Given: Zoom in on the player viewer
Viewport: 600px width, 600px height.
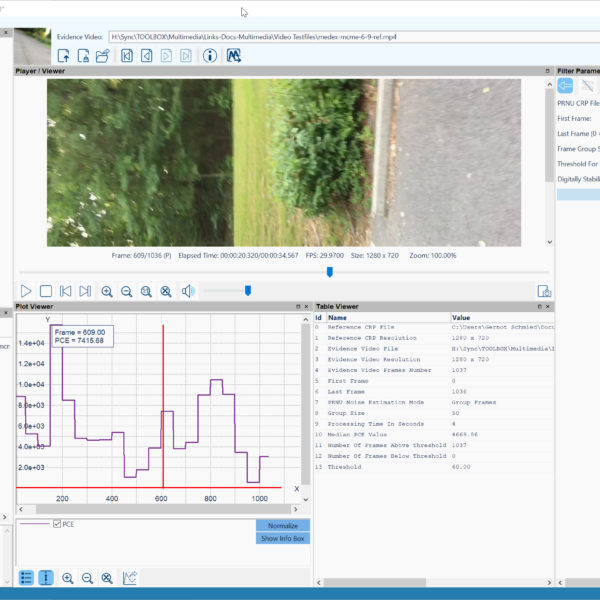Looking at the screenshot, I should (x=107, y=291).
